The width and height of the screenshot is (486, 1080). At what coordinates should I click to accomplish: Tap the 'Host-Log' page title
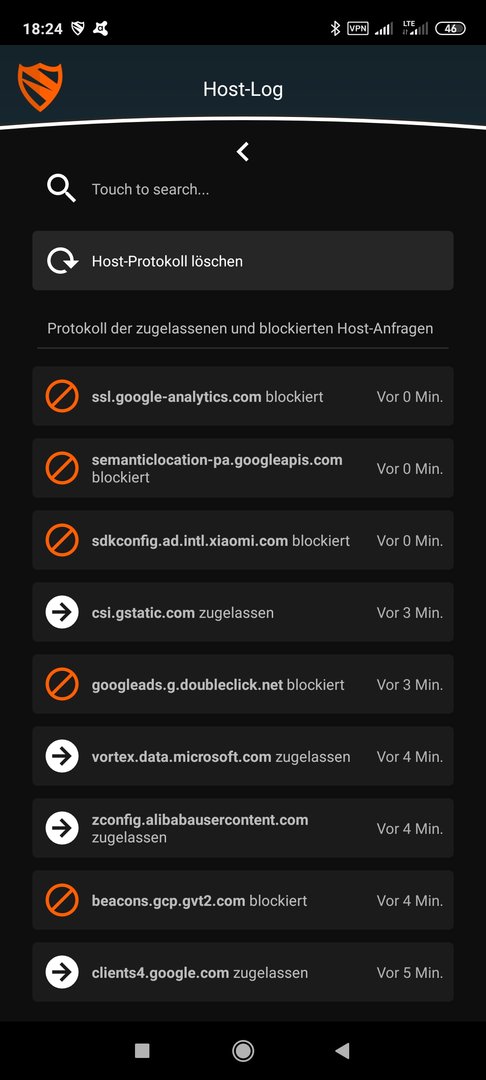point(243,89)
